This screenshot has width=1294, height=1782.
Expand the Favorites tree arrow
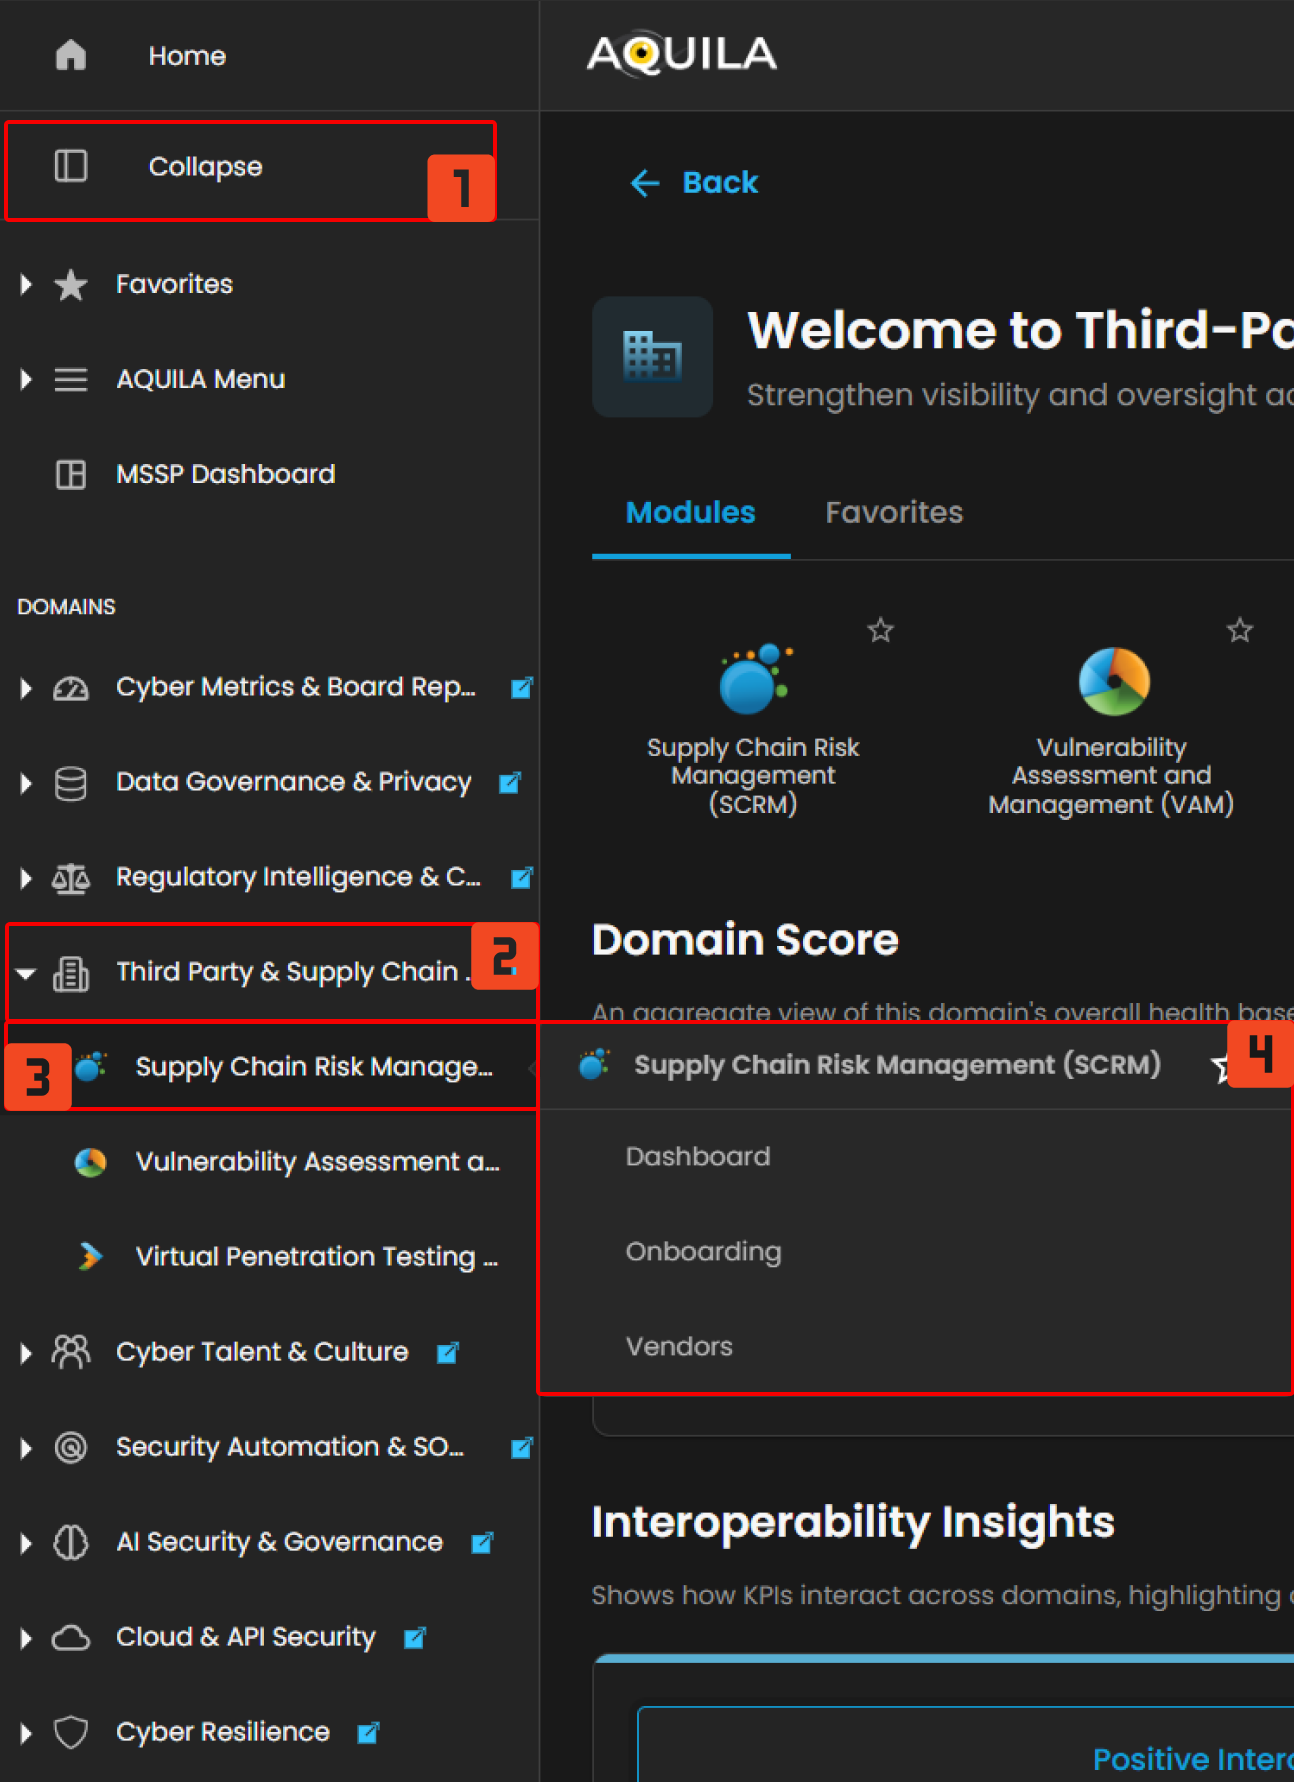(x=26, y=284)
